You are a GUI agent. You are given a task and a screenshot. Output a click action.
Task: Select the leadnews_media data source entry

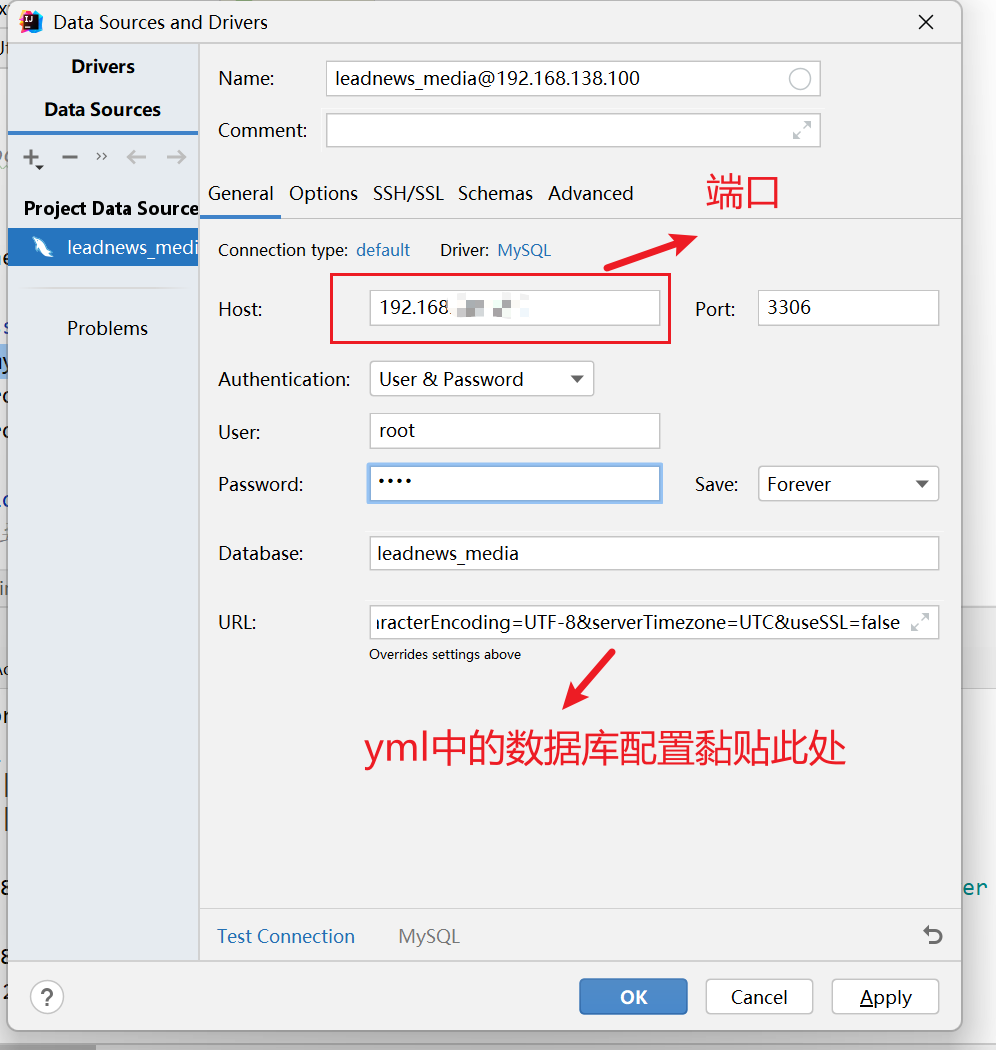[x=103, y=247]
